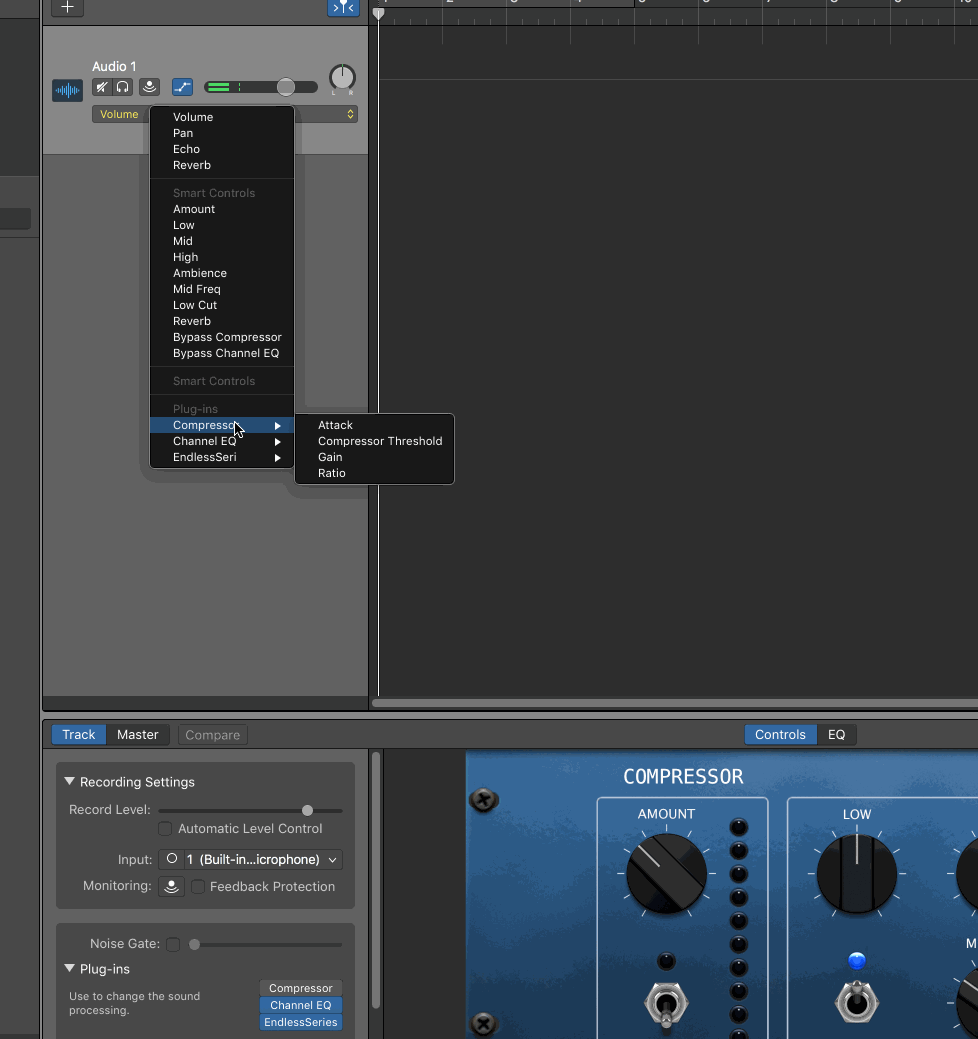Click the Audio 1 waveform track icon
The height and width of the screenshot is (1039, 978).
[x=68, y=90]
